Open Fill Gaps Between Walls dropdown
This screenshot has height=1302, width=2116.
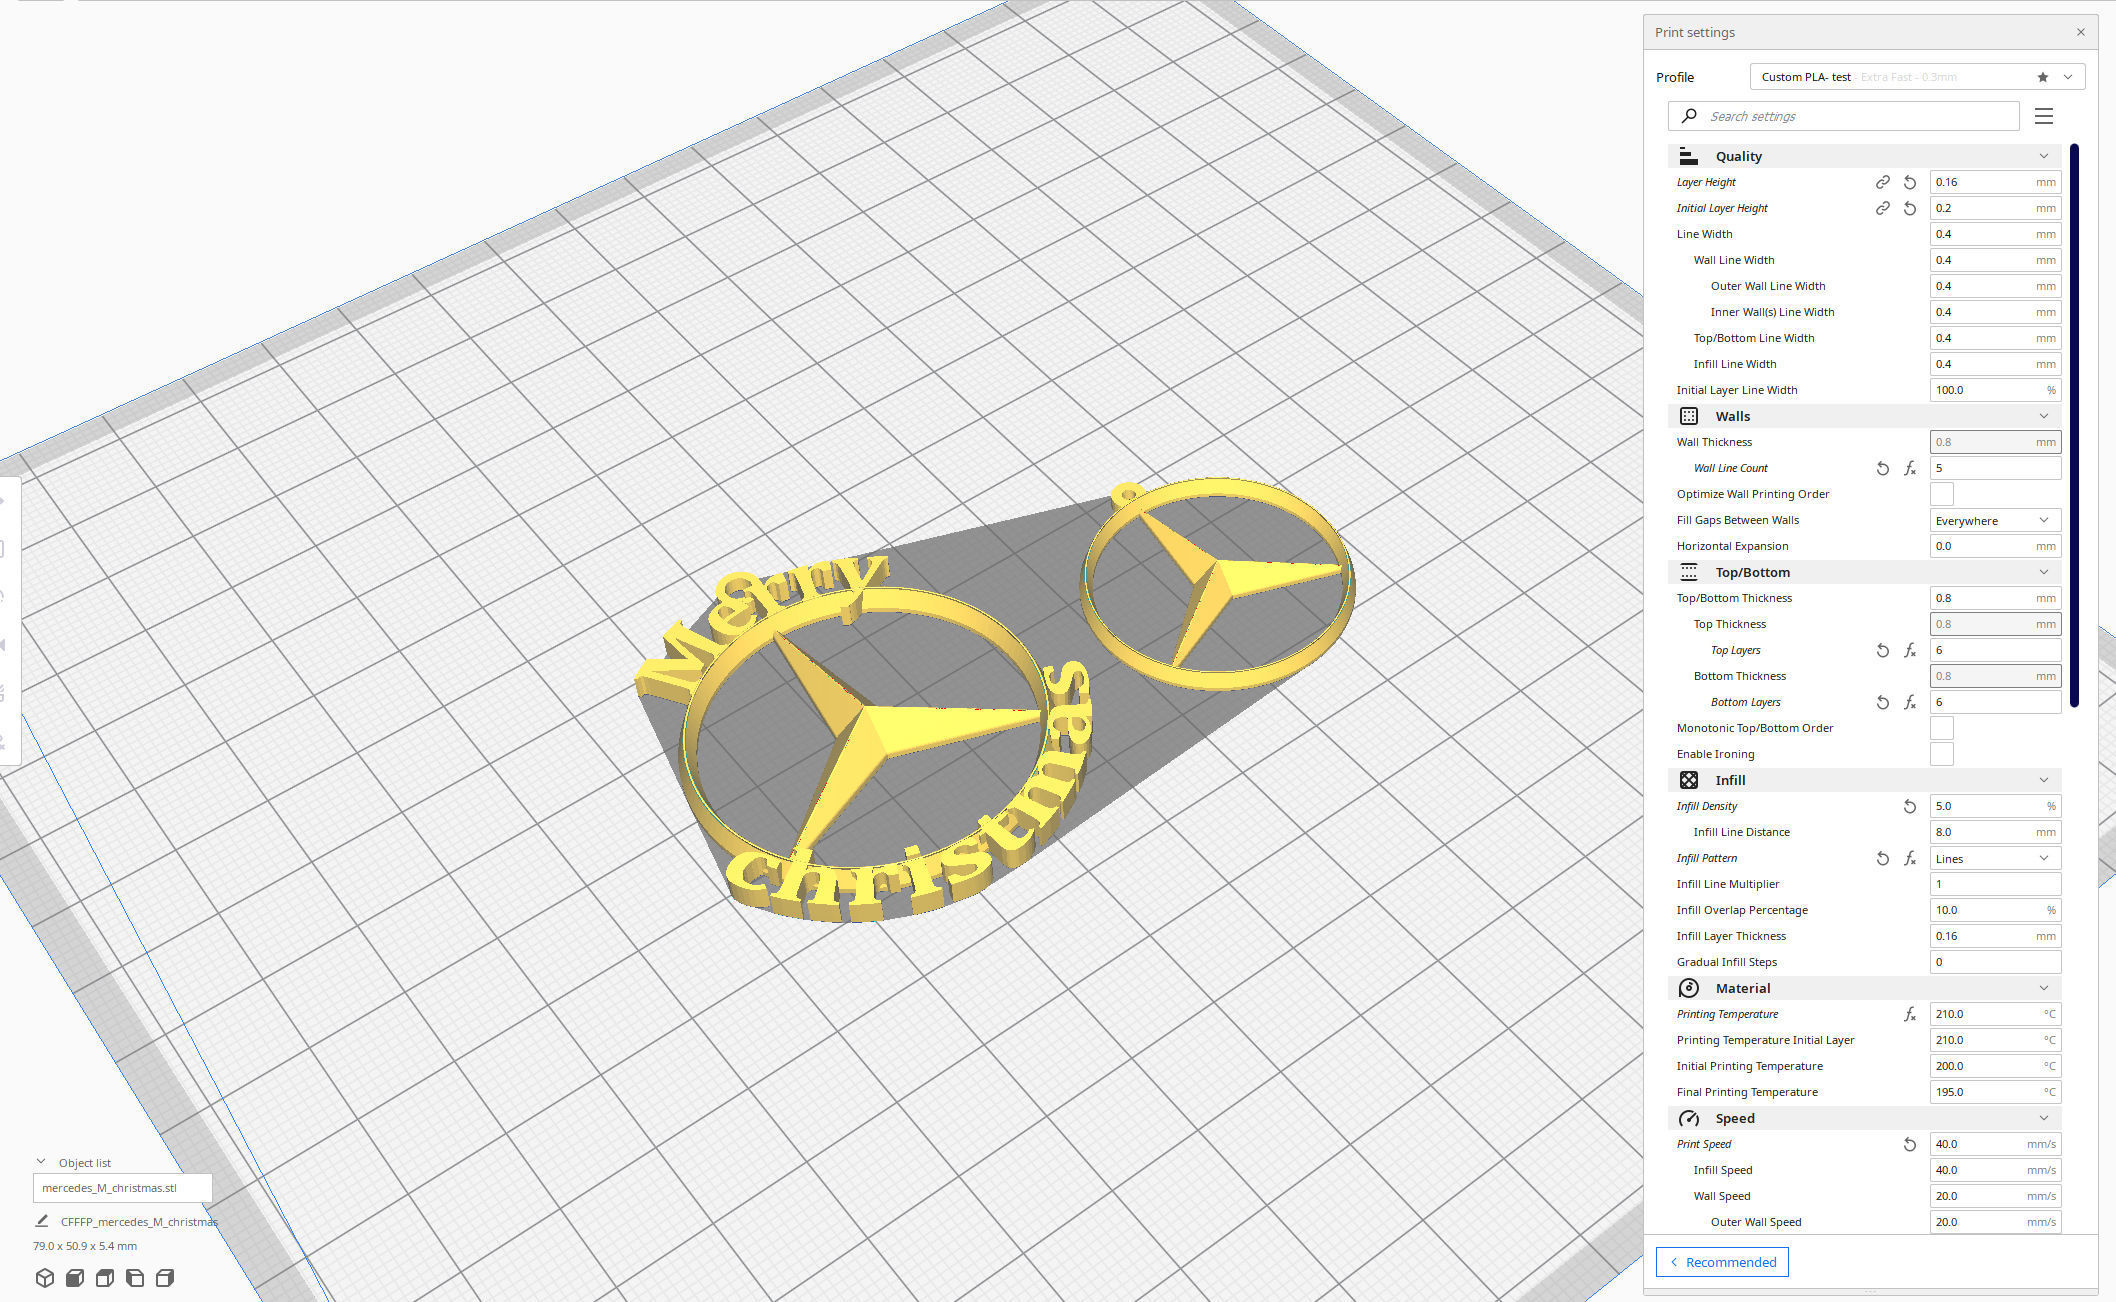(1995, 520)
